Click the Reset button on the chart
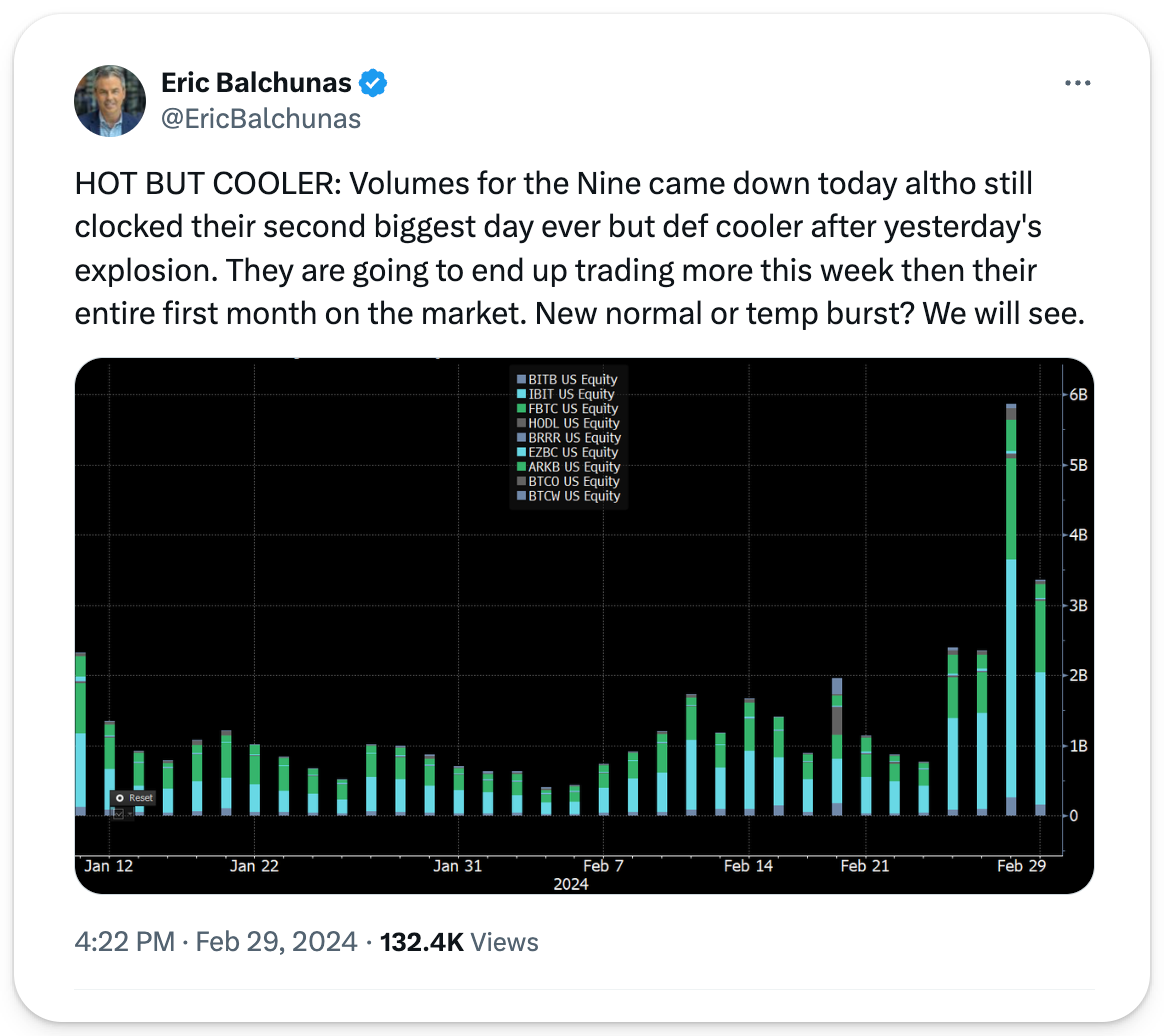The height and width of the screenshot is (1036, 1164). pos(140,798)
